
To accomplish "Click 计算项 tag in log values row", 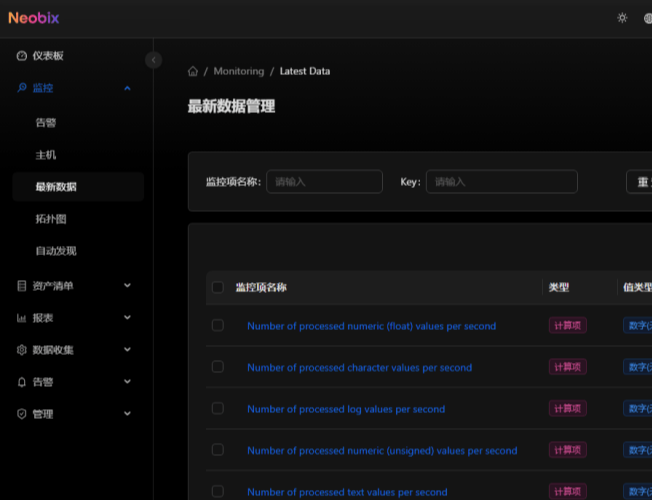I will pyautogui.click(x=568, y=408).
